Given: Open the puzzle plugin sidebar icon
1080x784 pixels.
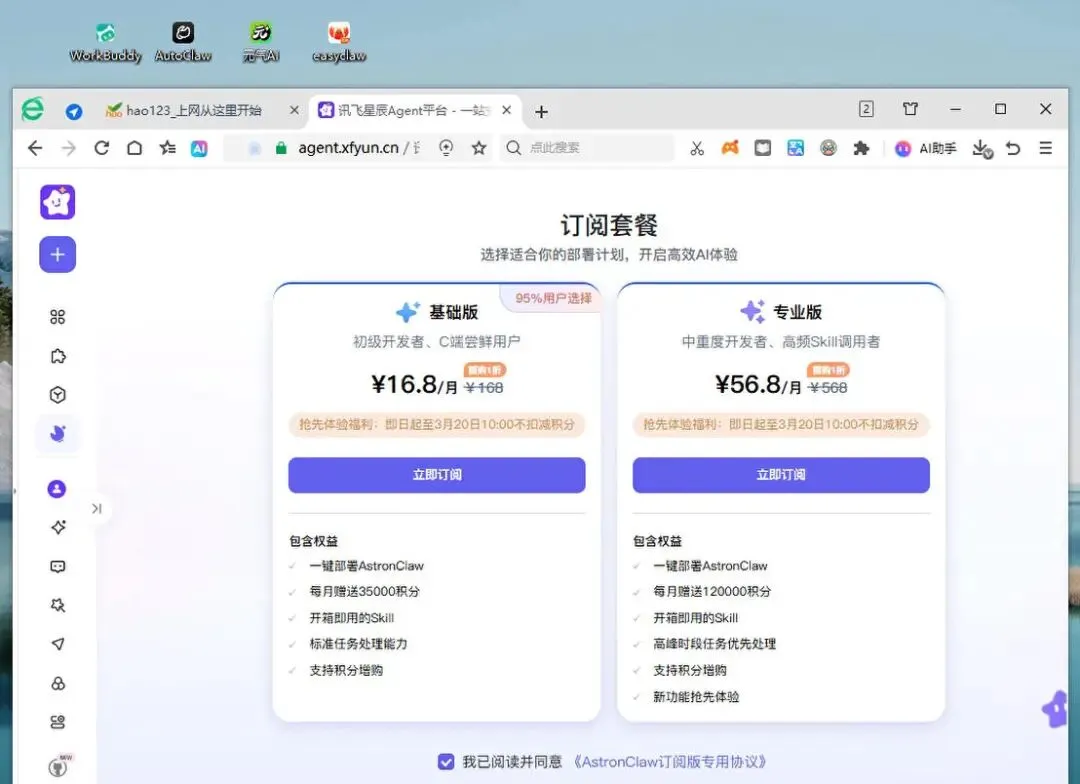Looking at the screenshot, I should 58,356.
